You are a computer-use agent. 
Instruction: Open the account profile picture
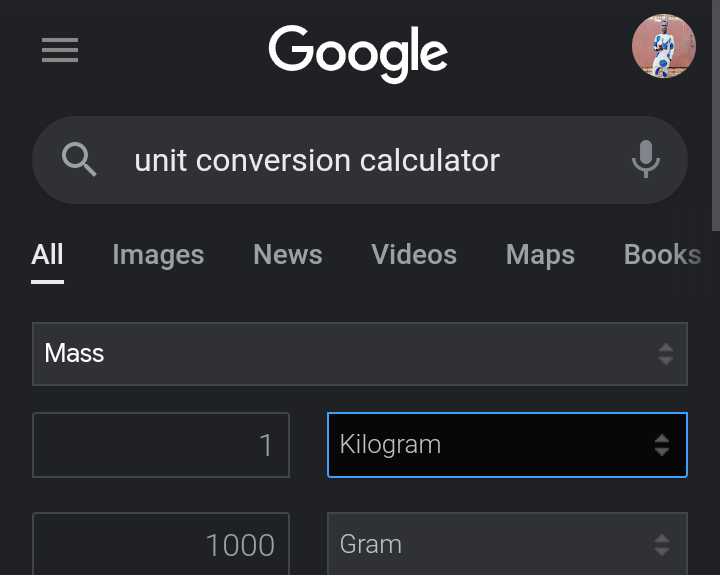pos(663,46)
